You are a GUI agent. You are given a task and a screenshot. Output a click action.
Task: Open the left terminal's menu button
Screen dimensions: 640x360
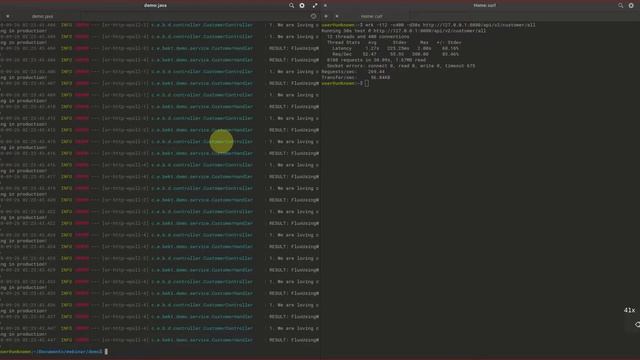[302, 6]
